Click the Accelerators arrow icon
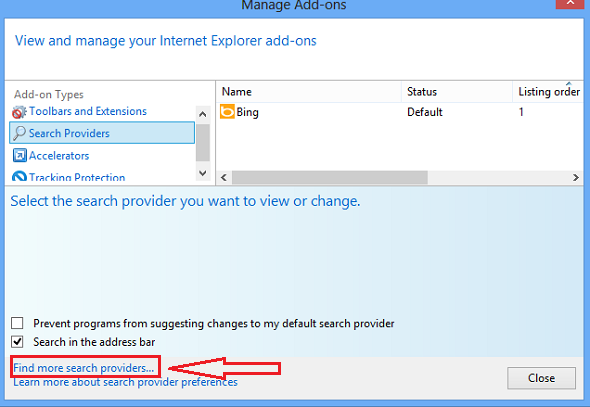 19,155
